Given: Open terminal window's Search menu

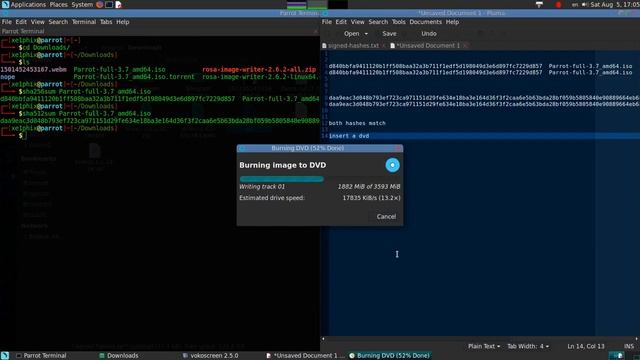Looking at the screenshot, I should (x=58, y=22).
